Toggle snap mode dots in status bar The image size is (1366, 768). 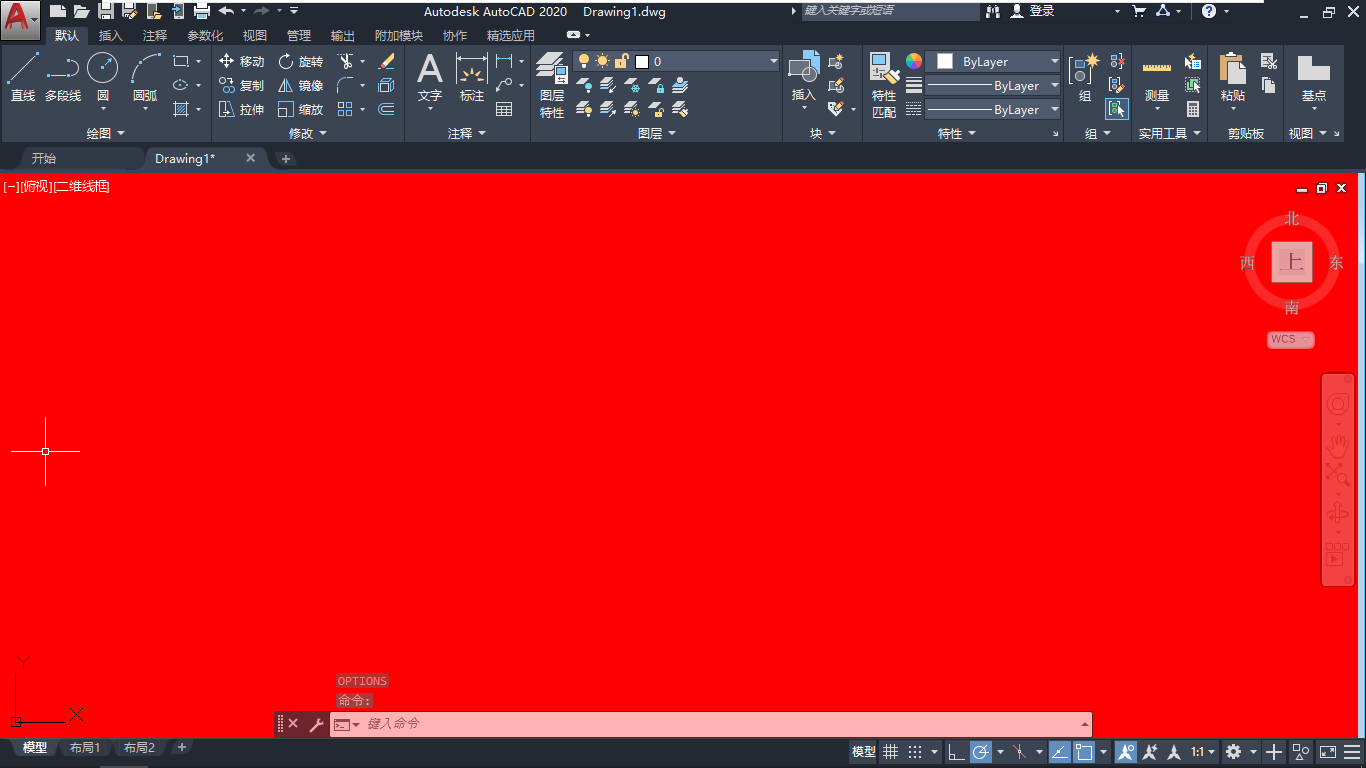(x=915, y=751)
